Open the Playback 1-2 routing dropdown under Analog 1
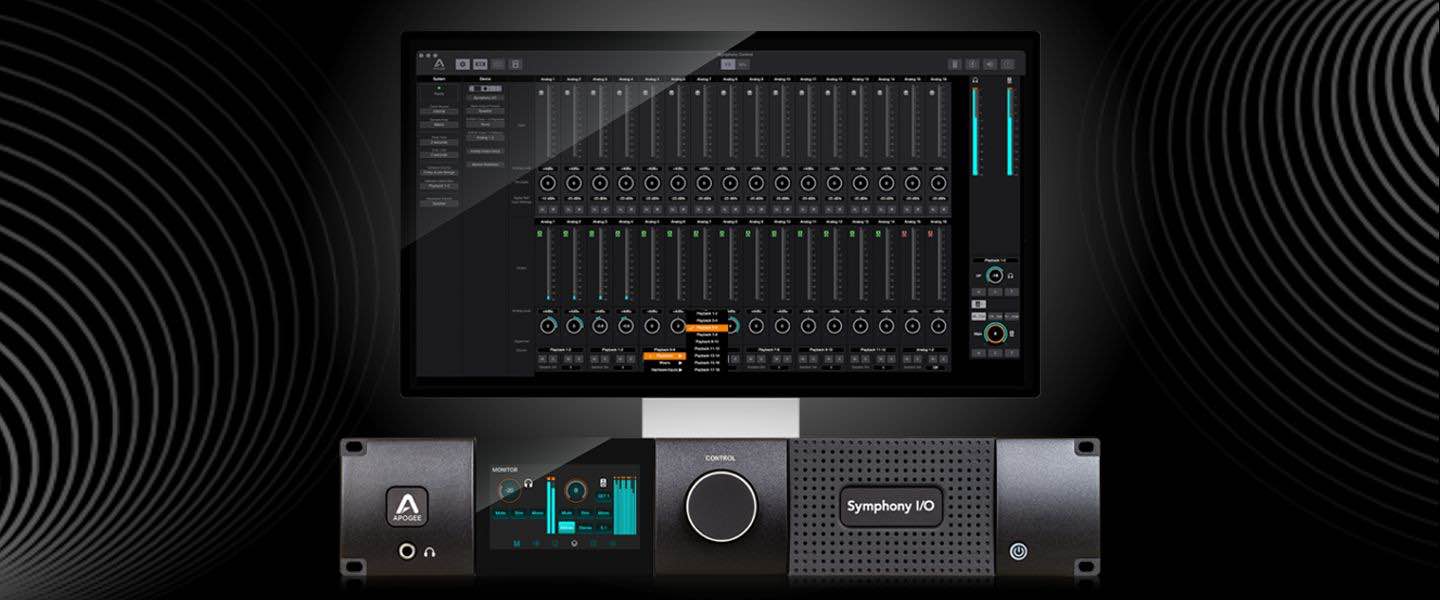1440x600 pixels. pyautogui.click(x=560, y=350)
